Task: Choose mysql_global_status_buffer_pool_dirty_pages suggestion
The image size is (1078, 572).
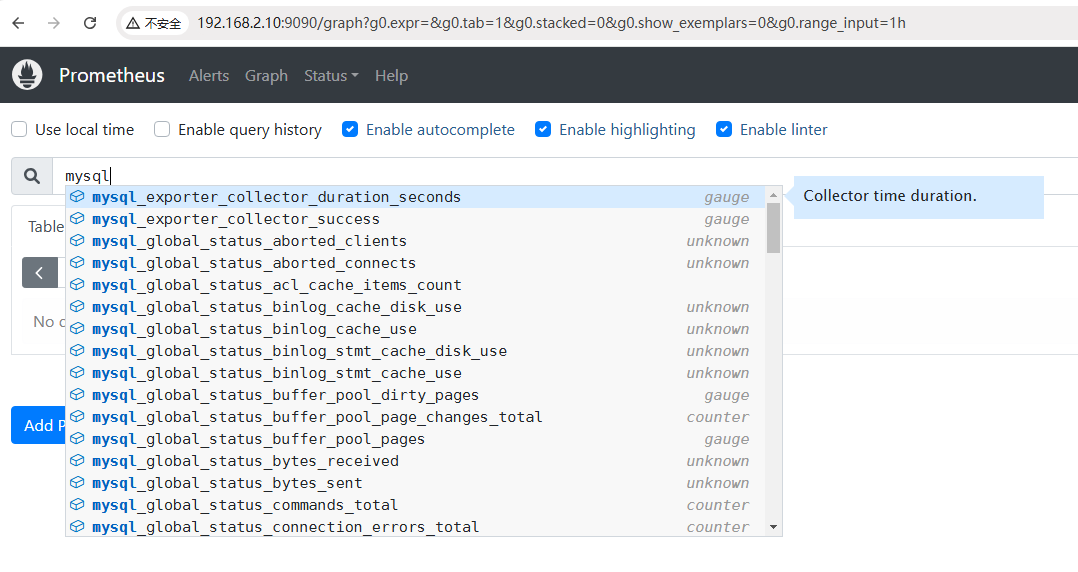Action: (415, 395)
